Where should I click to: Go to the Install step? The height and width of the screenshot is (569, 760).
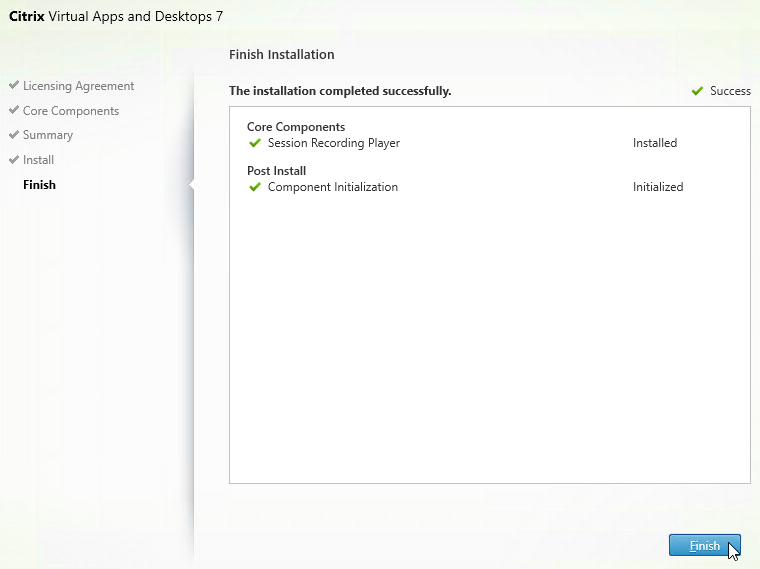tap(38, 160)
